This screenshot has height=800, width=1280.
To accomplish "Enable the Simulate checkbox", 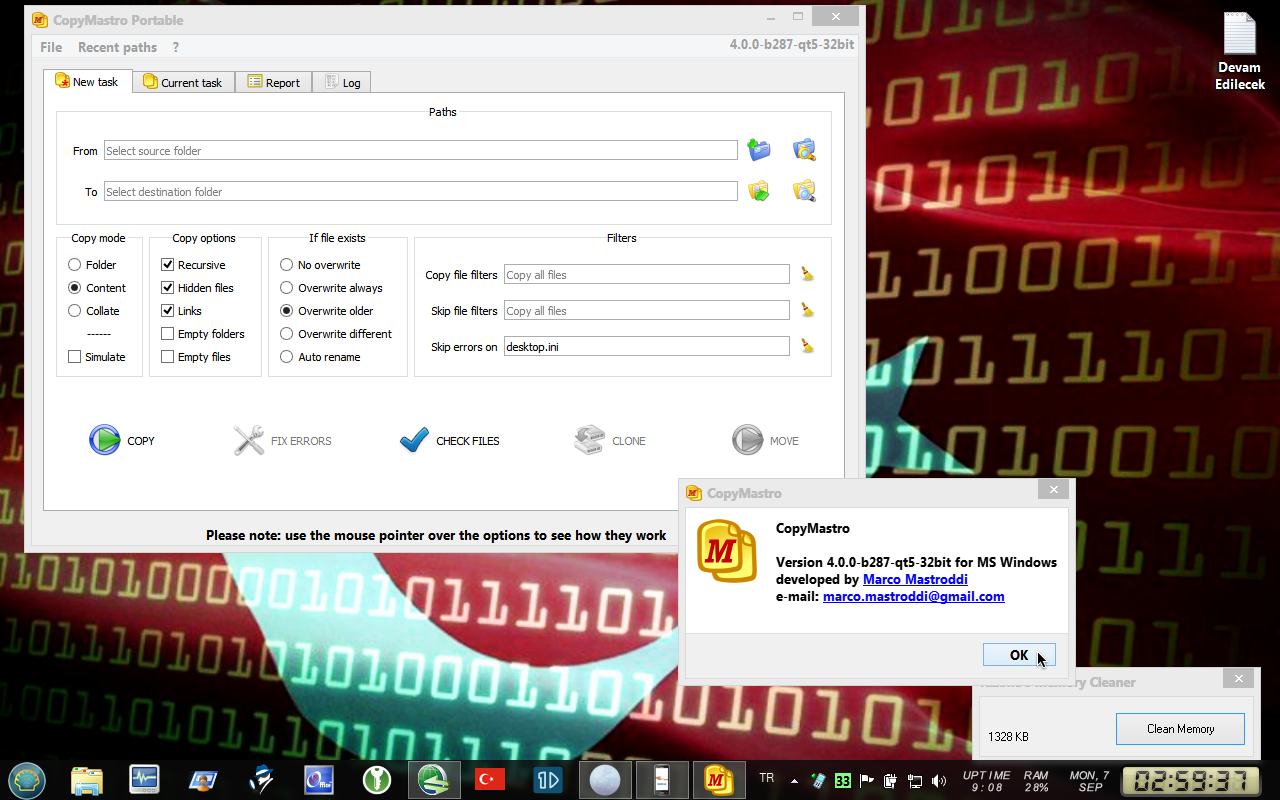I will click(x=97, y=357).
